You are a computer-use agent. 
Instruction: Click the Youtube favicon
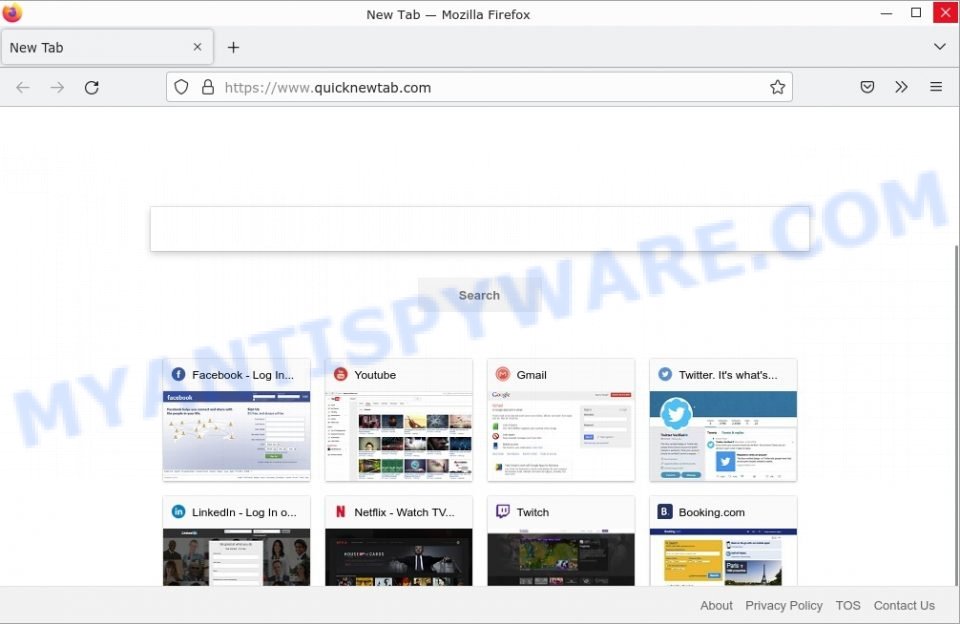[x=340, y=374]
